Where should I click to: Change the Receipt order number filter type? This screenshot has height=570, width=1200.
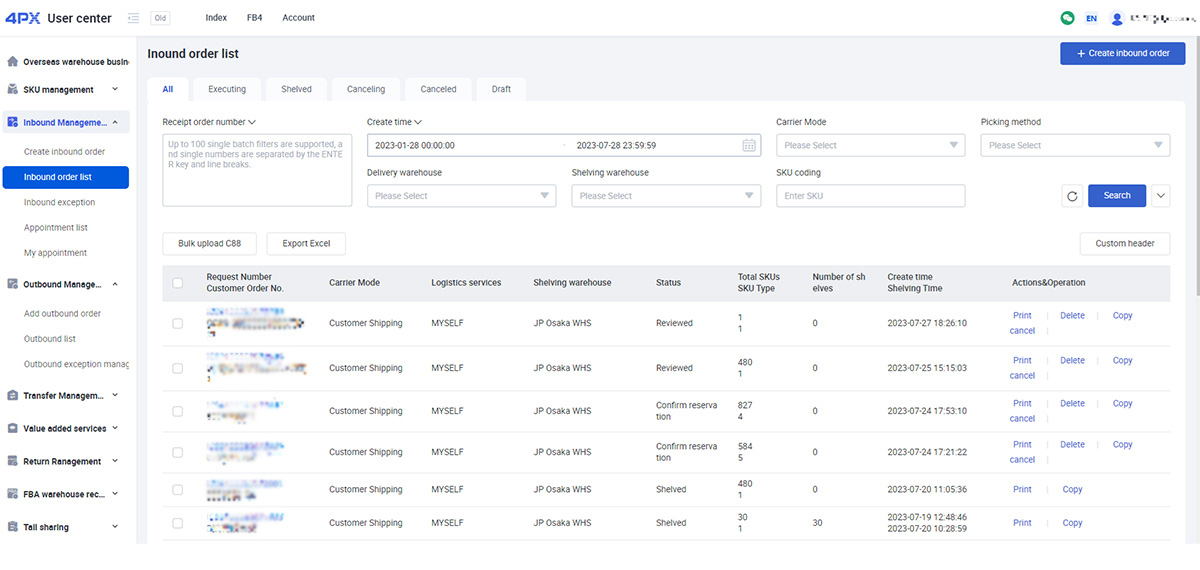pos(209,122)
